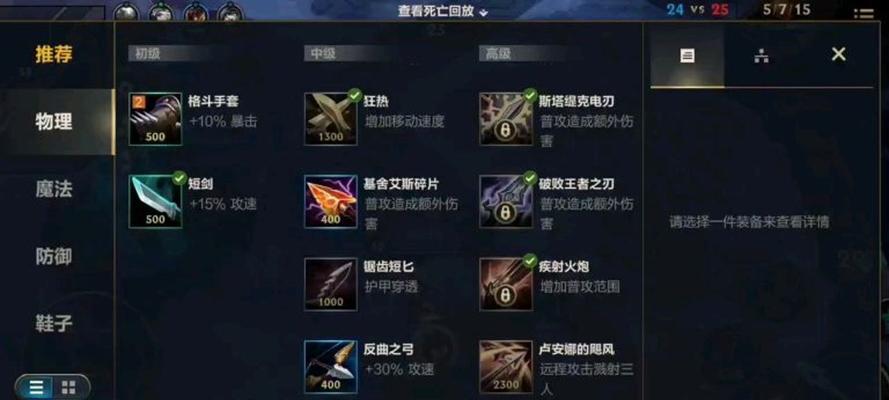
Task: Select the 破败王者之刃 item icon
Action: (x=506, y=201)
